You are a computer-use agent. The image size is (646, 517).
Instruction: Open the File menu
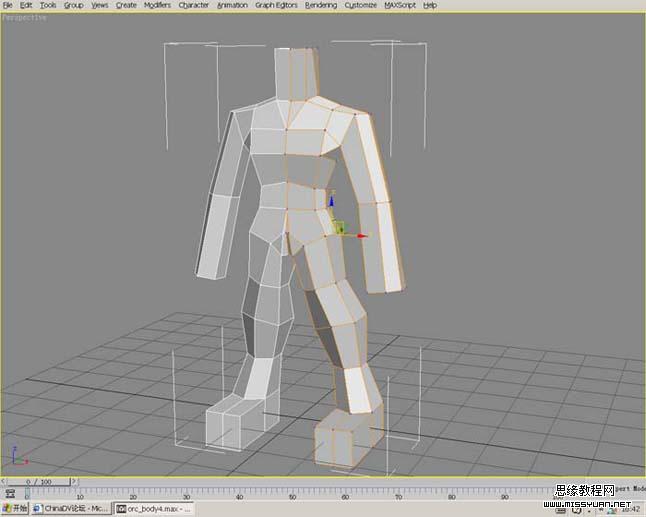7,5
